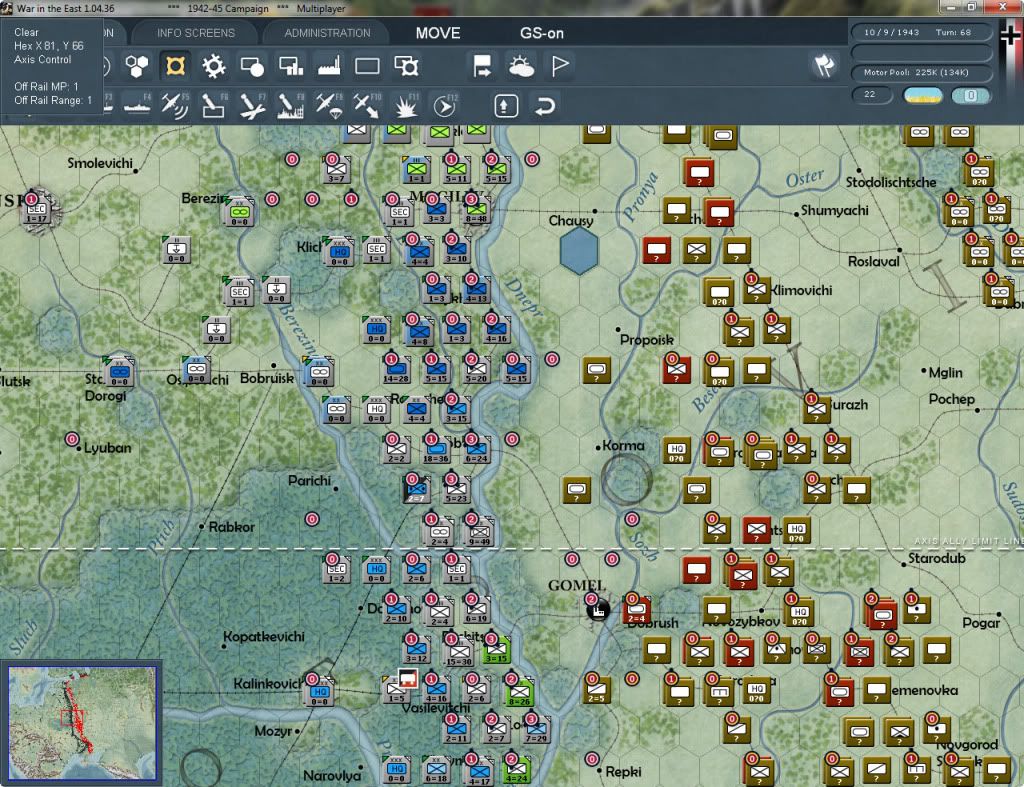Select the unit counter 7=29
Image resolution: width=1024 pixels, height=787 pixels.
pos(536,730)
